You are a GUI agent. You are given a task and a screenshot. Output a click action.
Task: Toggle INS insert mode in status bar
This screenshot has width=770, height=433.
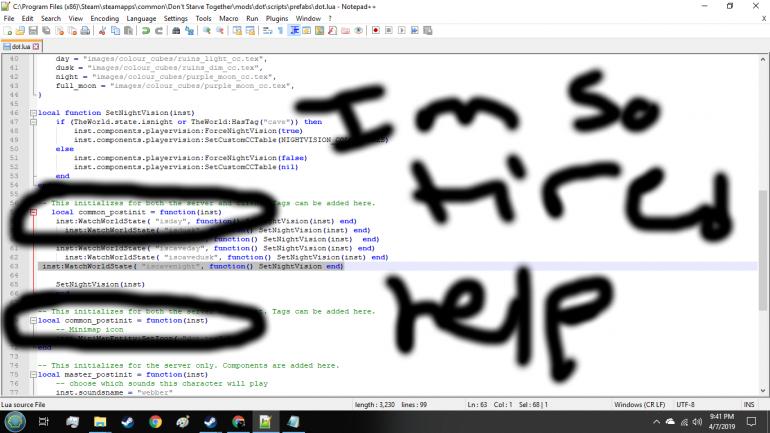pyautogui.click(x=749, y=405)
